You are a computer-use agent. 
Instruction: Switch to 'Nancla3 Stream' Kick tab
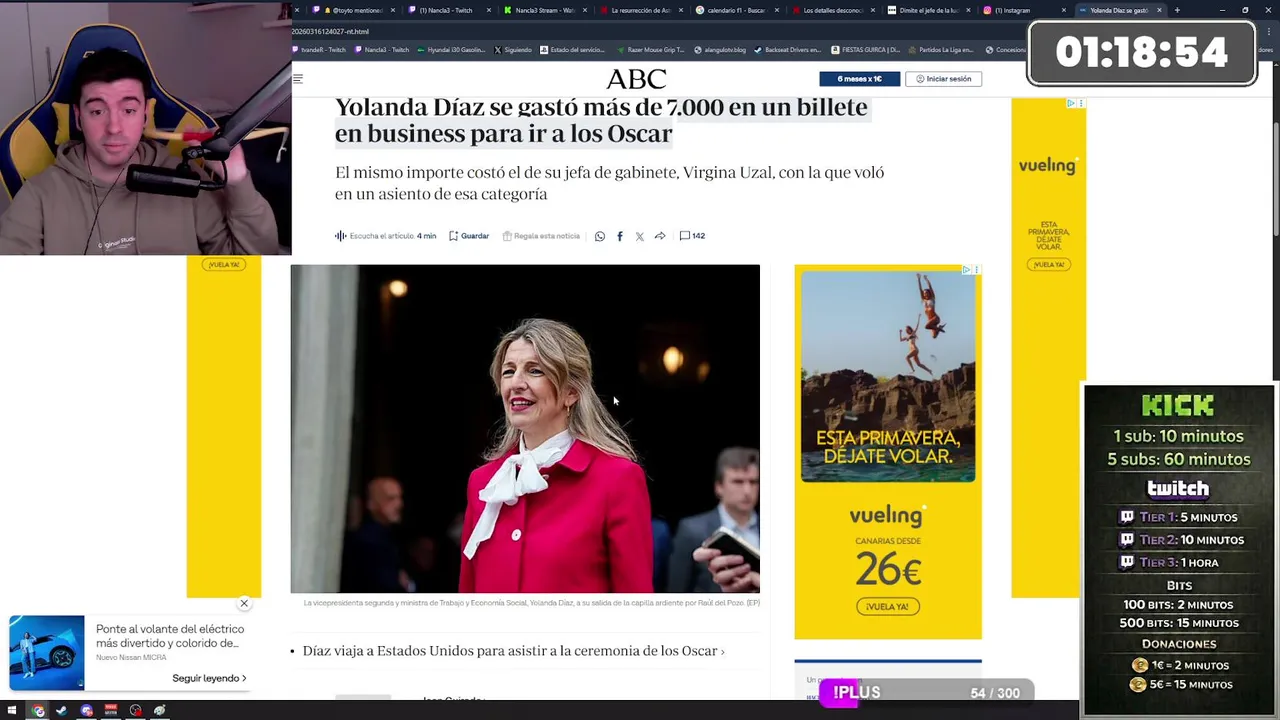[542, 10]
